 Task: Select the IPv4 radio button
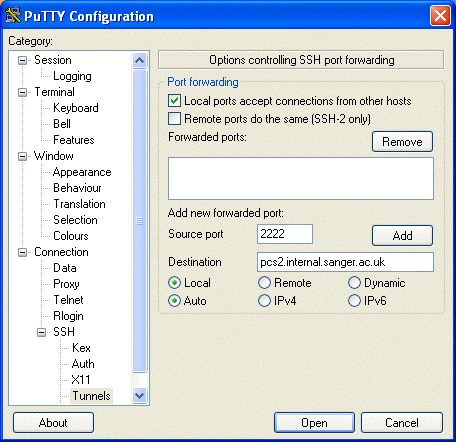point(264,301)
